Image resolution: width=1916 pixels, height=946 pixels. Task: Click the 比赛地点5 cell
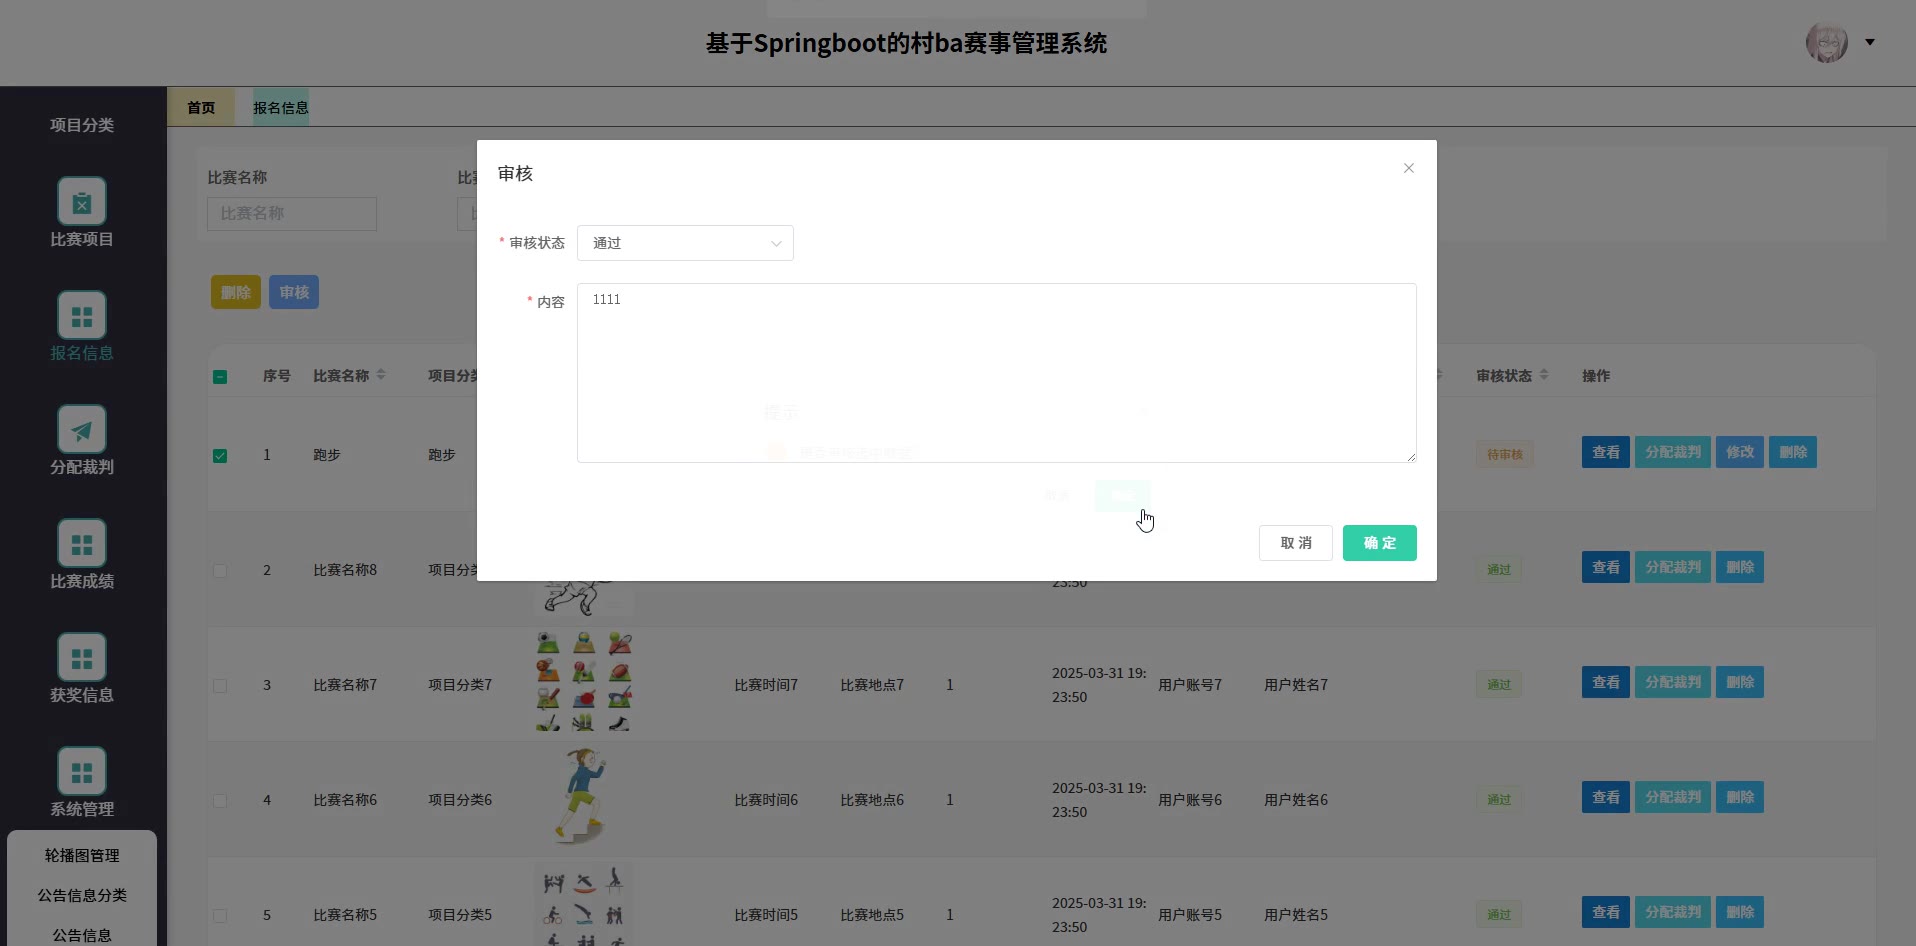click(x=872, y=915)
